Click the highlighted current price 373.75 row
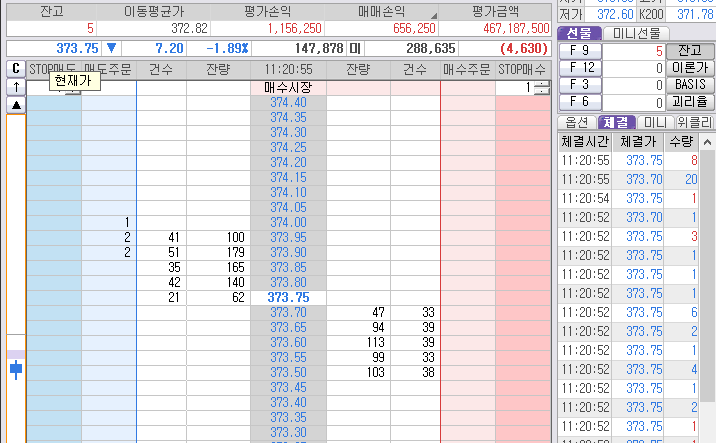This screenshot has height=443, width=716. click(288, 298)
